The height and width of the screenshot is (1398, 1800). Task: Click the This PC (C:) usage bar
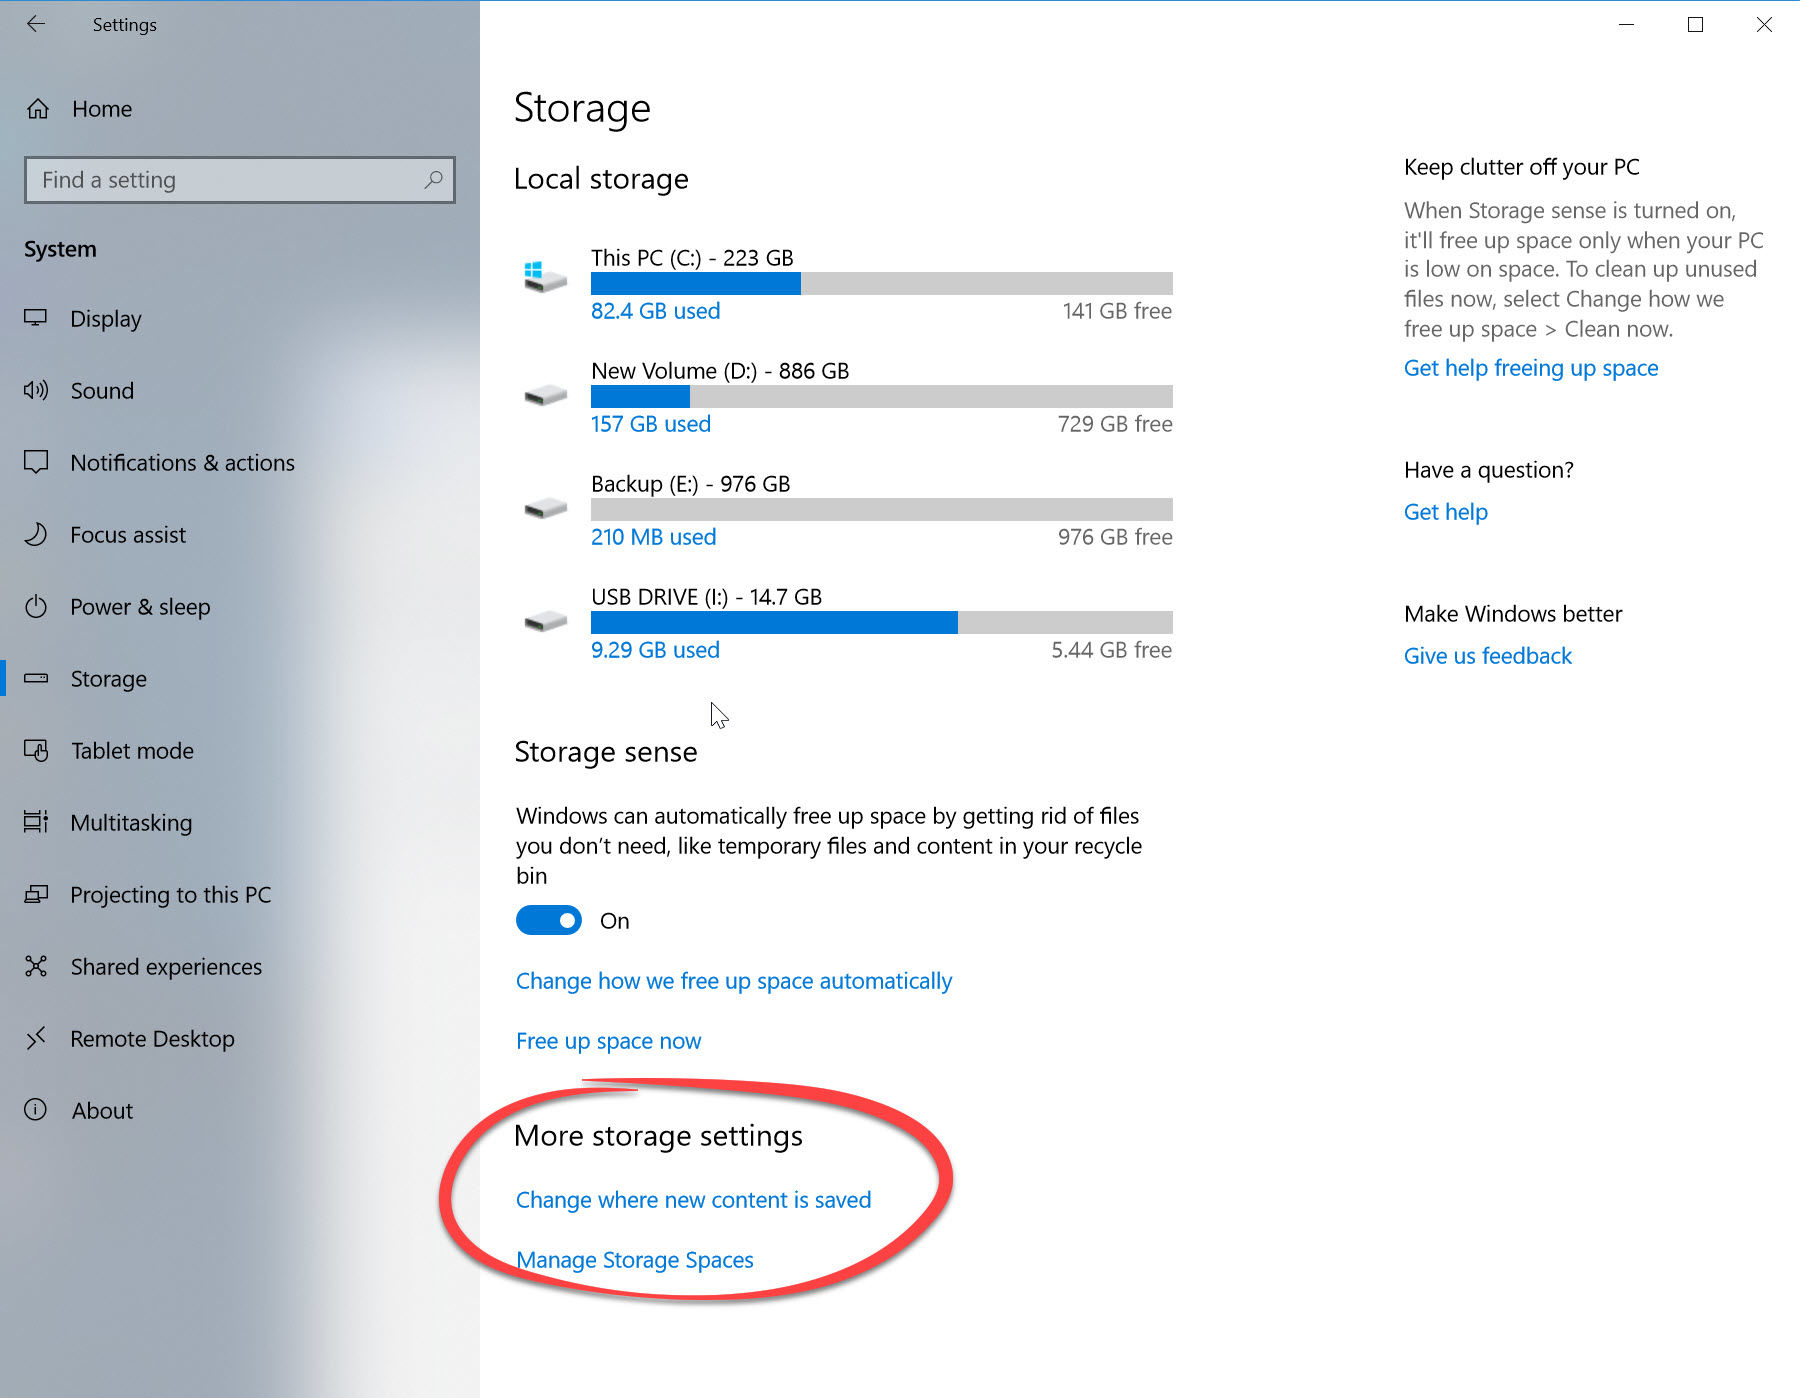[x=882, y=283]
